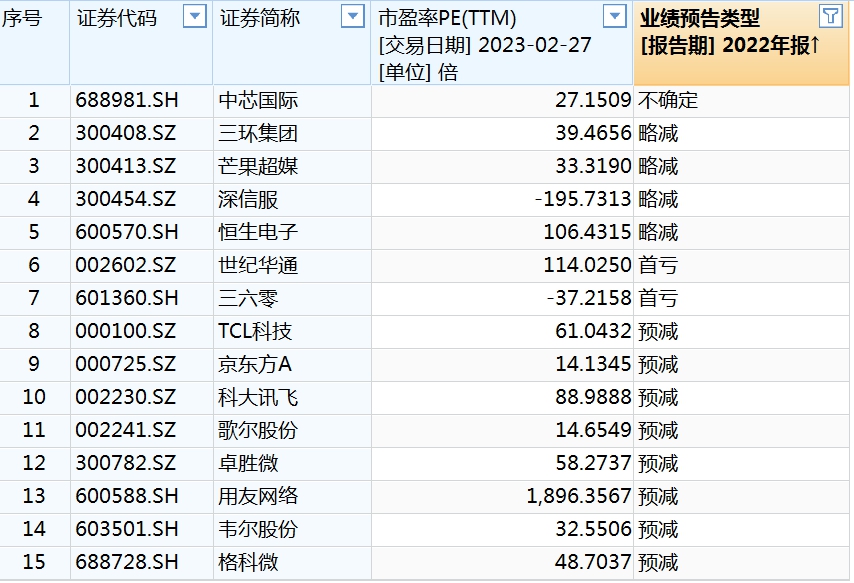The image size is (854, 583).
Task: Click the 市盈率PE(TTM) header text
Action: pos(447,18)
